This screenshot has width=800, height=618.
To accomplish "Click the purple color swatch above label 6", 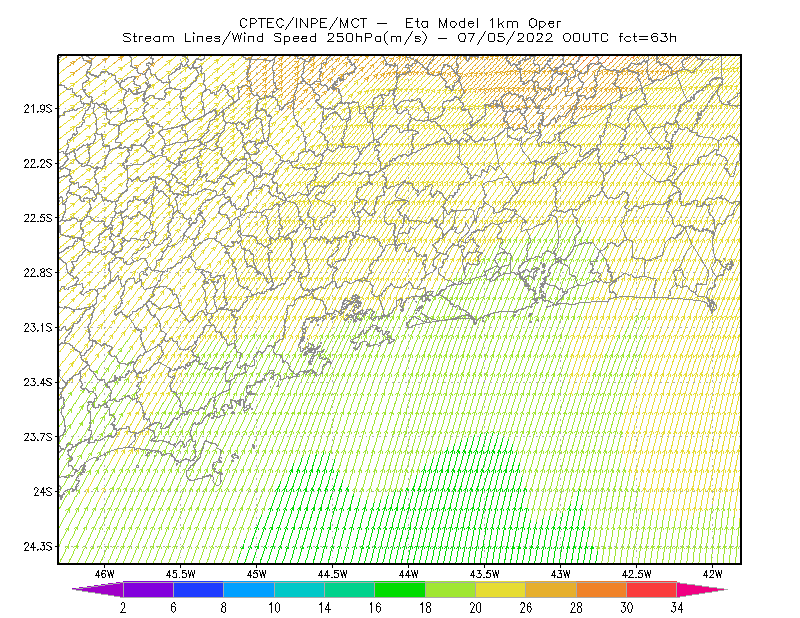I will pos(148,589).
